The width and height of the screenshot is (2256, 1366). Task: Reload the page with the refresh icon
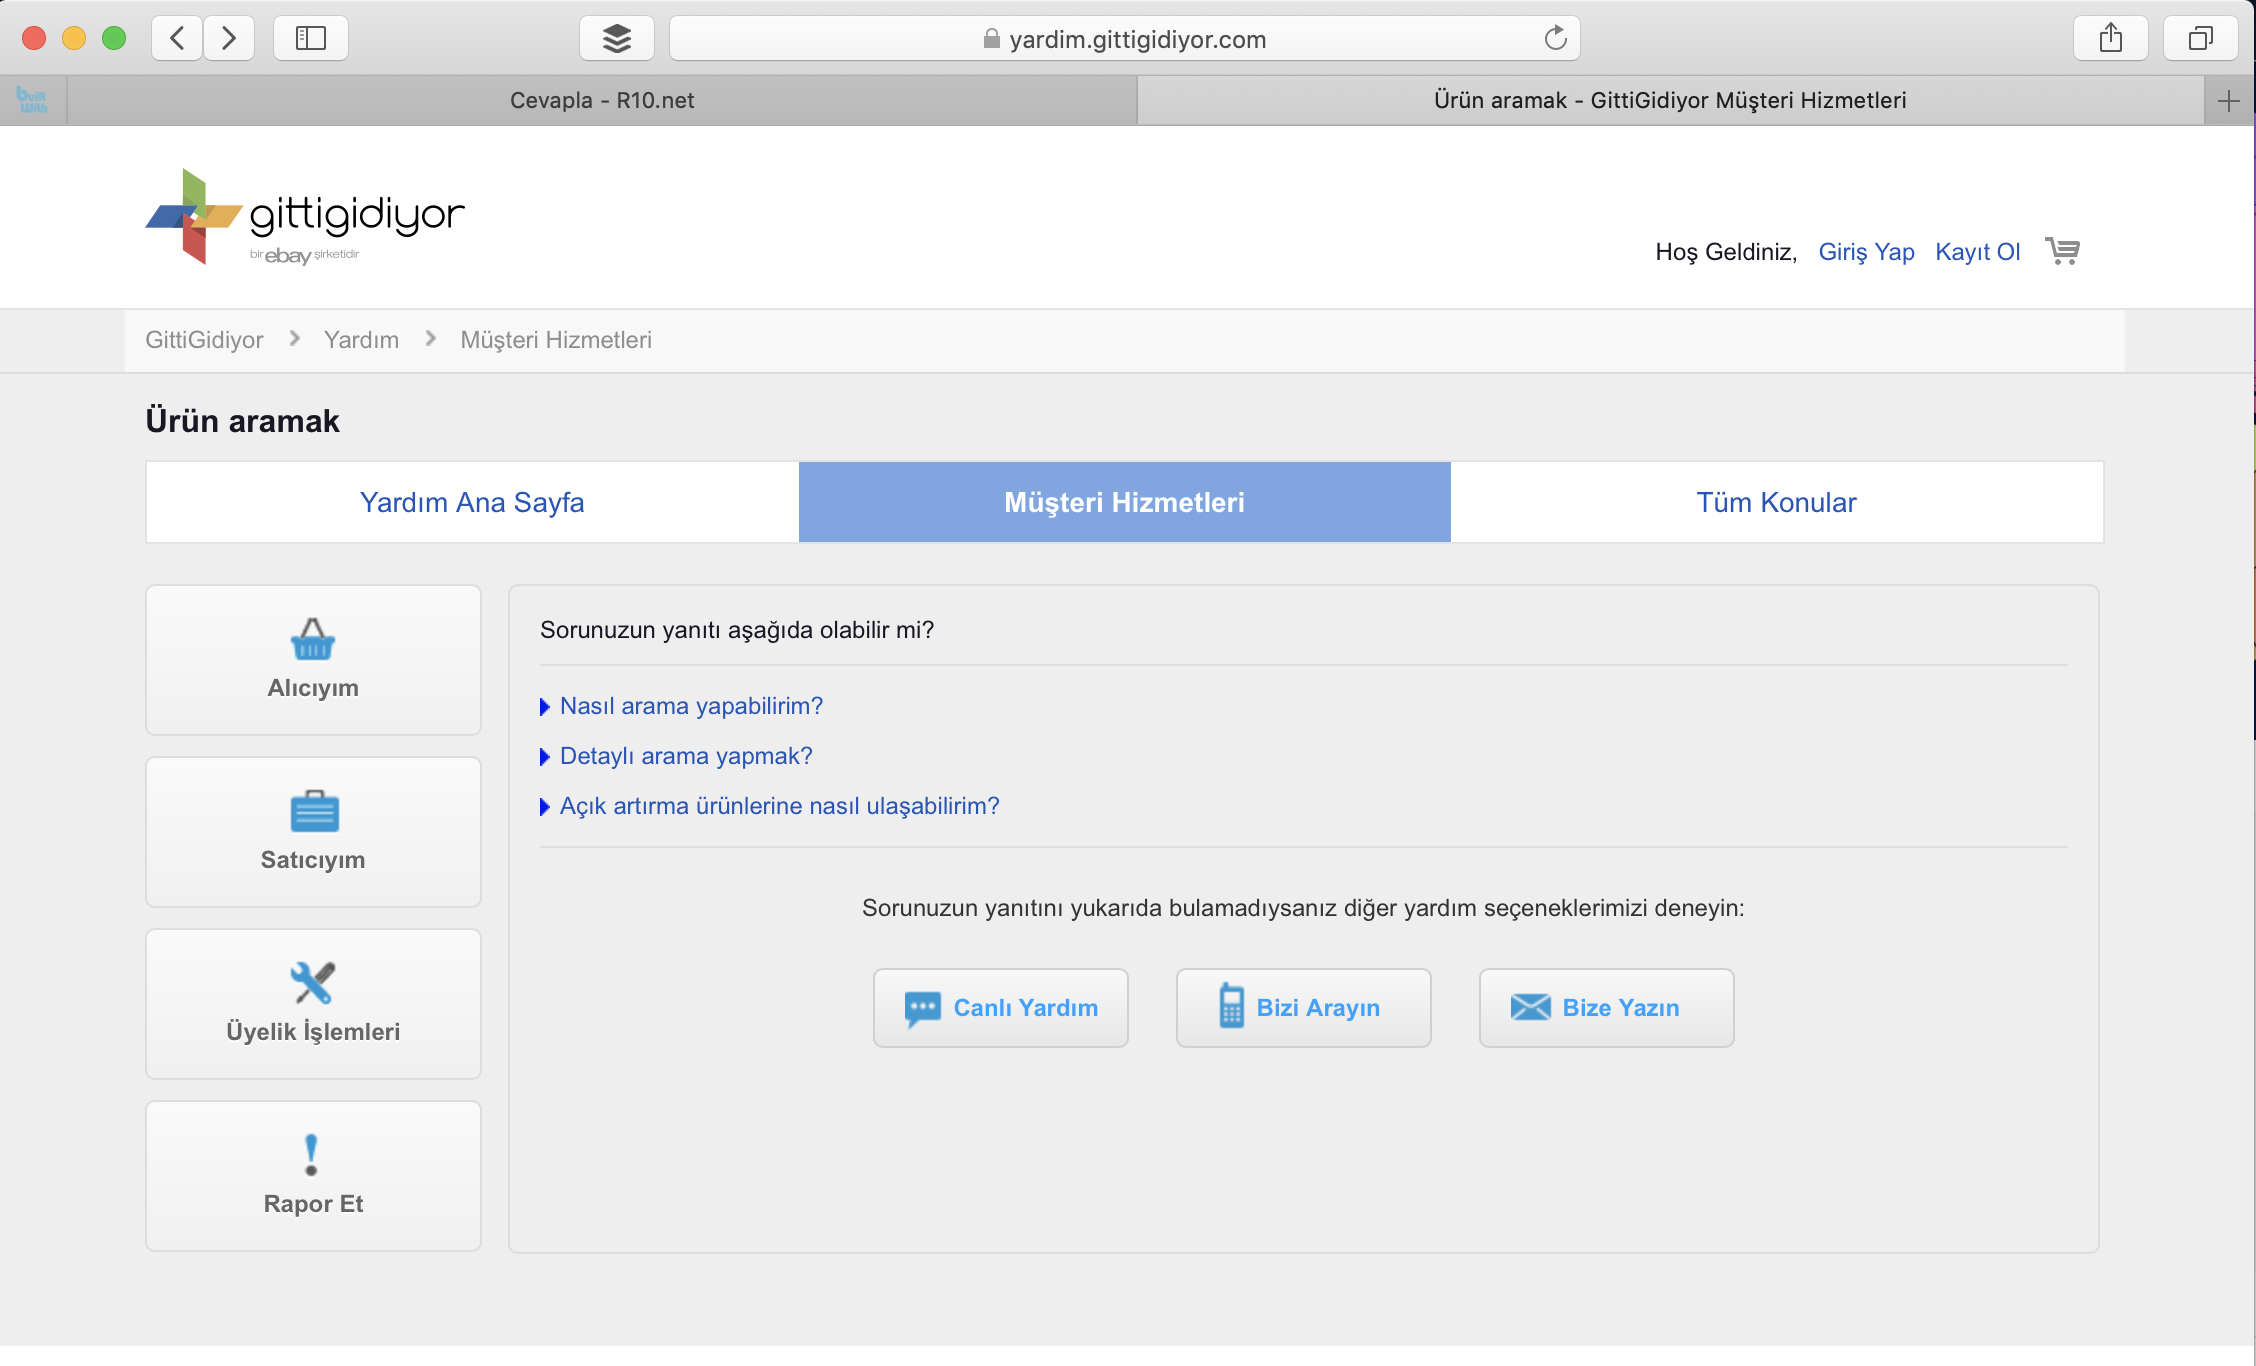tap(1555, 39)
